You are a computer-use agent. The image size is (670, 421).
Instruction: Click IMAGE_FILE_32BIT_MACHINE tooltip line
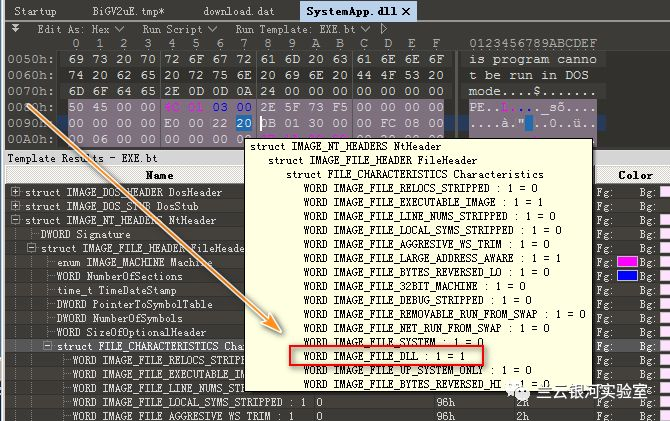(414, 286)
